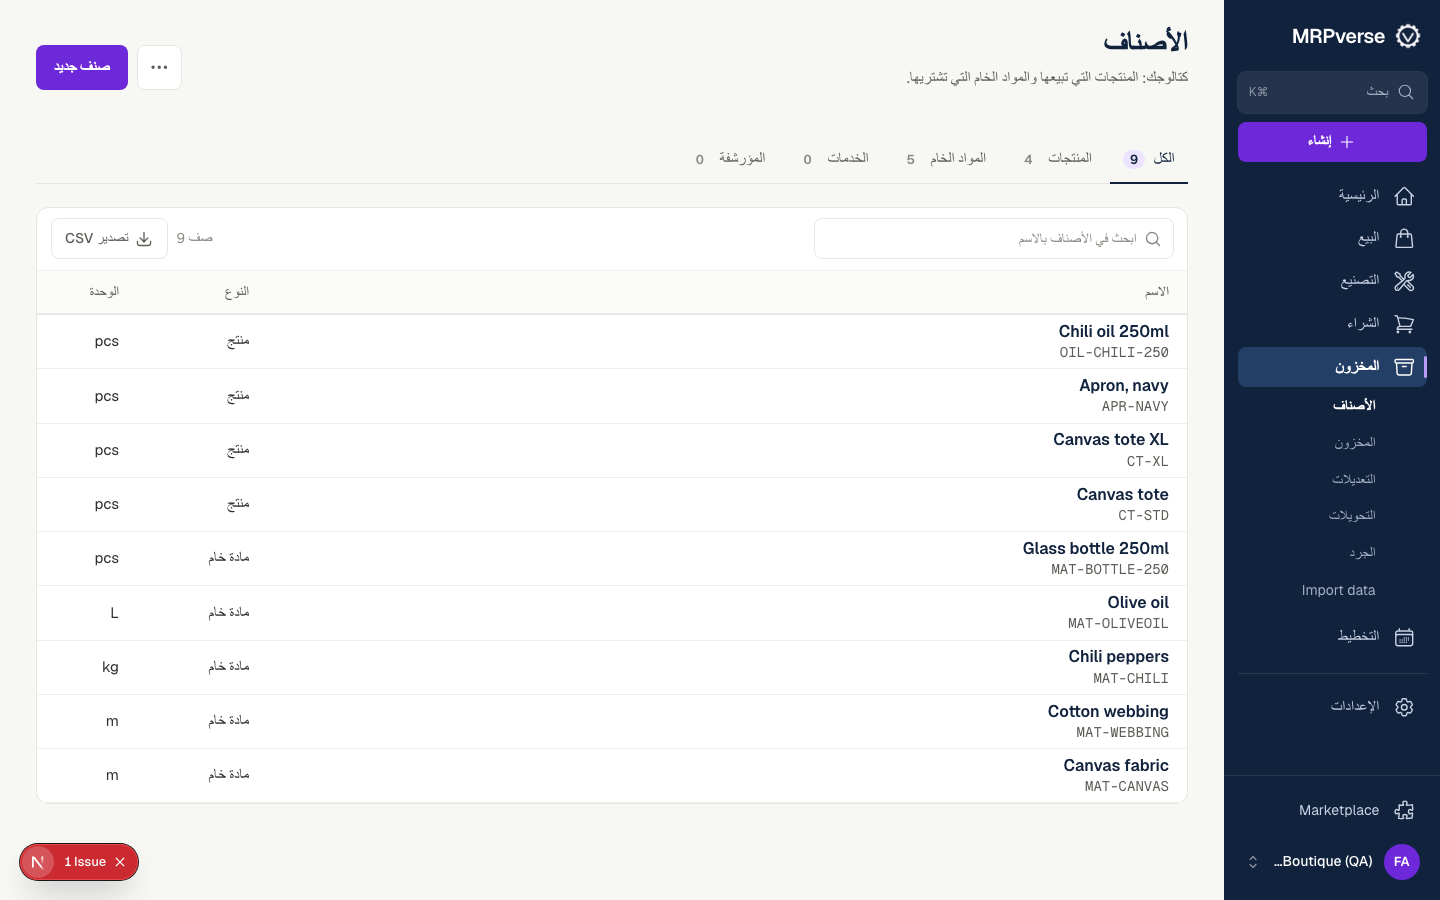Viewport: 1440px width, 900px height.
Task: Click the إنشاء create button
Action: pyautogui.click(x=1332, y=142)
